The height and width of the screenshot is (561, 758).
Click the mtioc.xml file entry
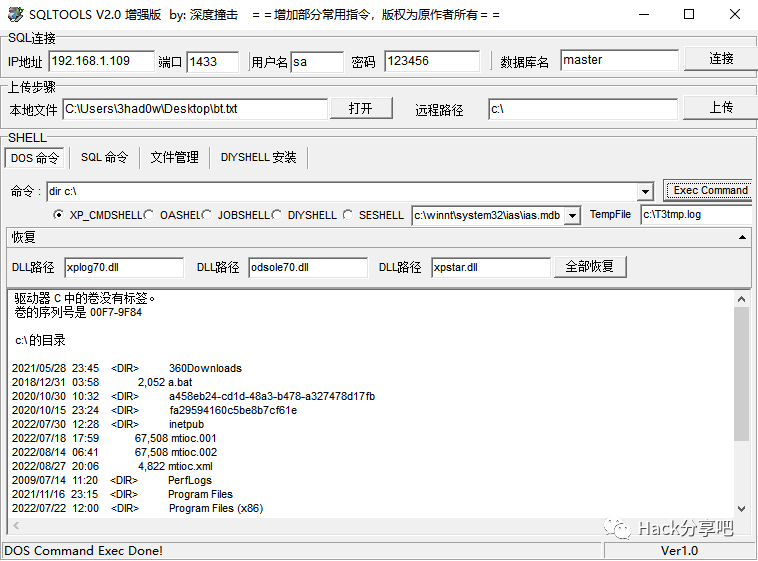click(x=190, y=466)
